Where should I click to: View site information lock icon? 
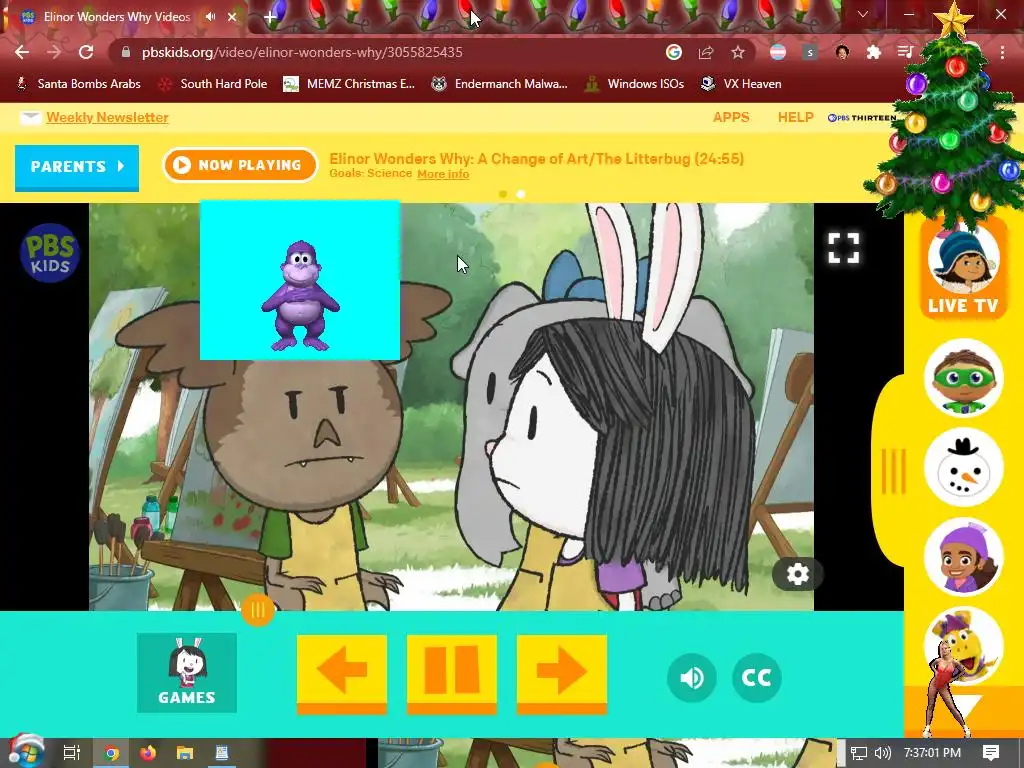click(126, 52)
